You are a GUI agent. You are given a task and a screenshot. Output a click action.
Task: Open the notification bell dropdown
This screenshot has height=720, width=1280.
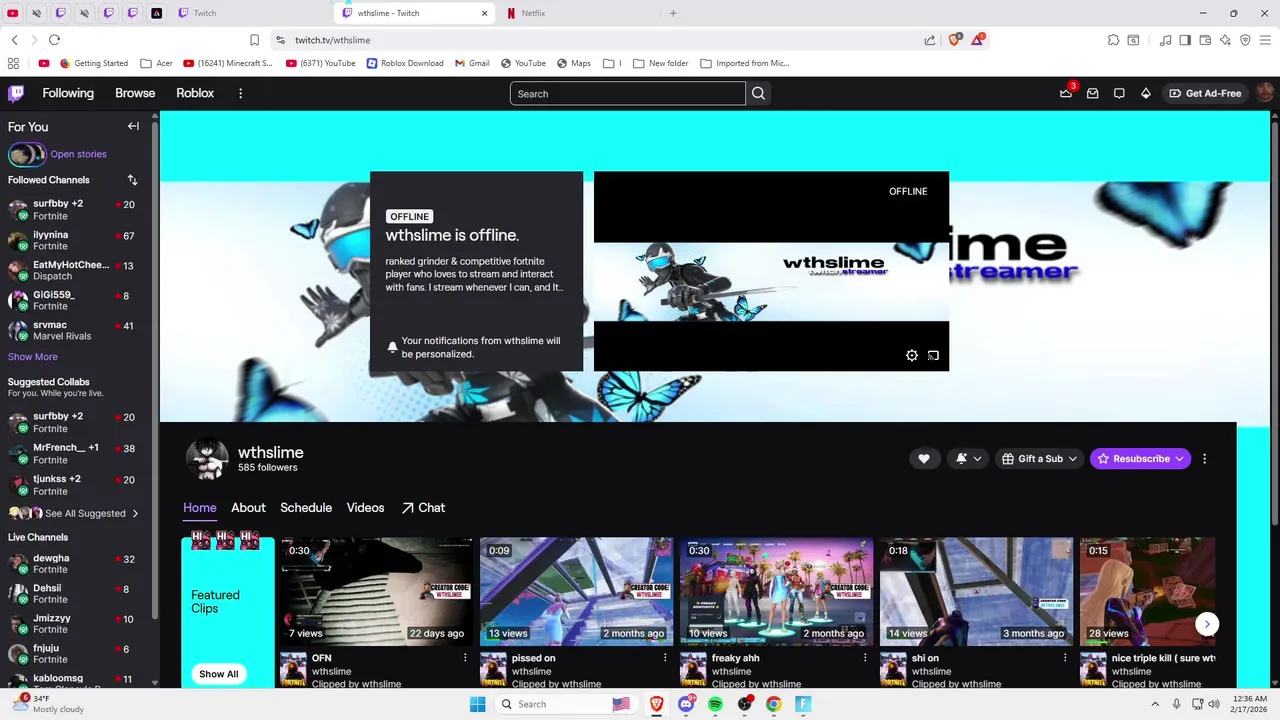point(968,458)
